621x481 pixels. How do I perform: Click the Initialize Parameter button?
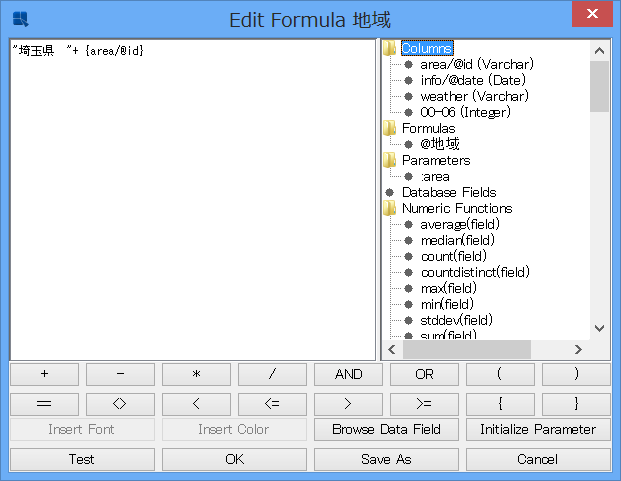click(538, 430)
